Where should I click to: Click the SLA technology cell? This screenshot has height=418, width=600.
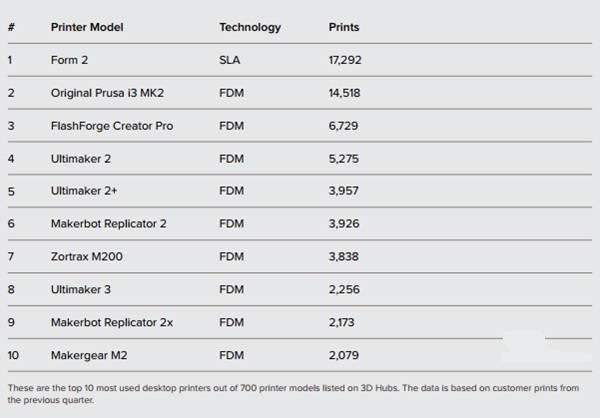(x=230, y=60)
